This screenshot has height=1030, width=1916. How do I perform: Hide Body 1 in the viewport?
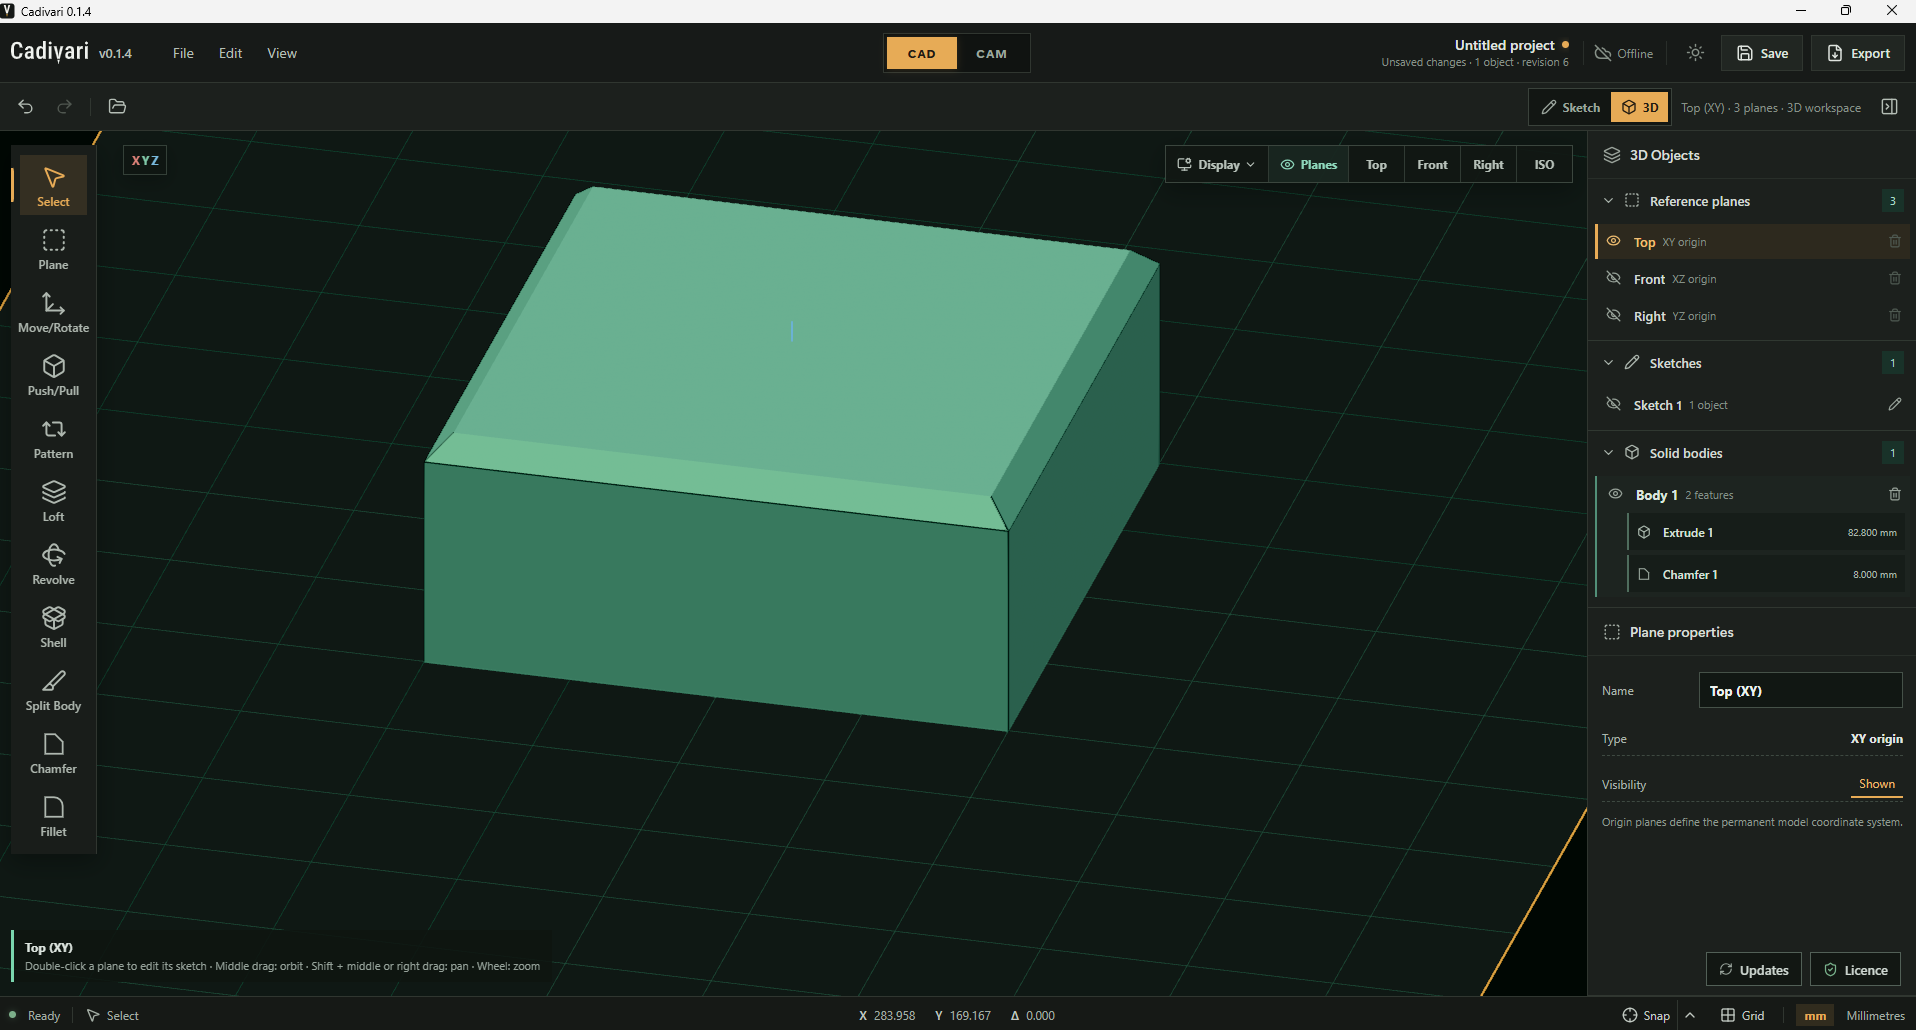point(1615,495)
